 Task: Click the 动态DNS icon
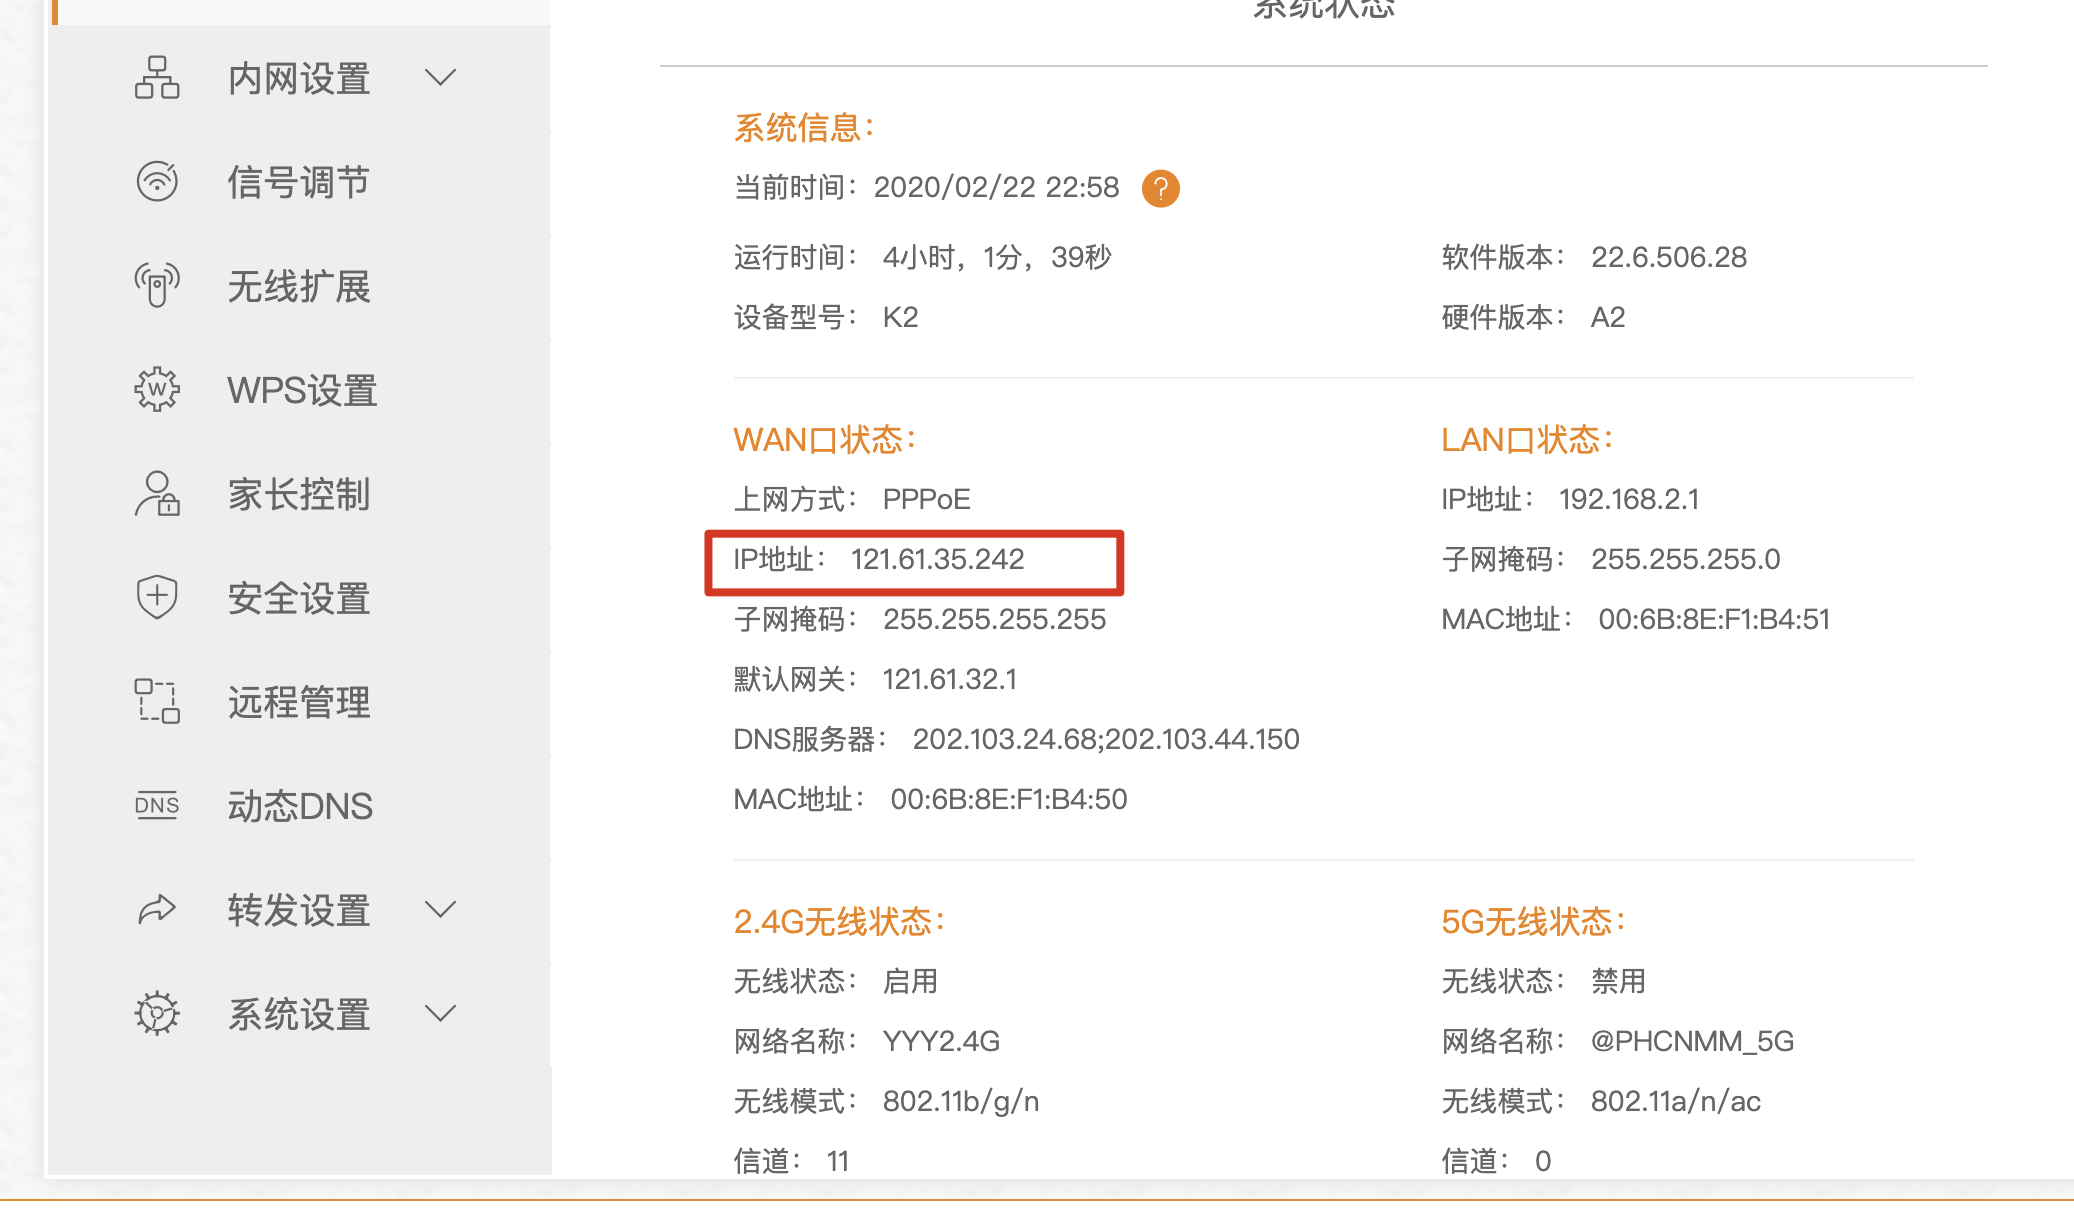157,806
